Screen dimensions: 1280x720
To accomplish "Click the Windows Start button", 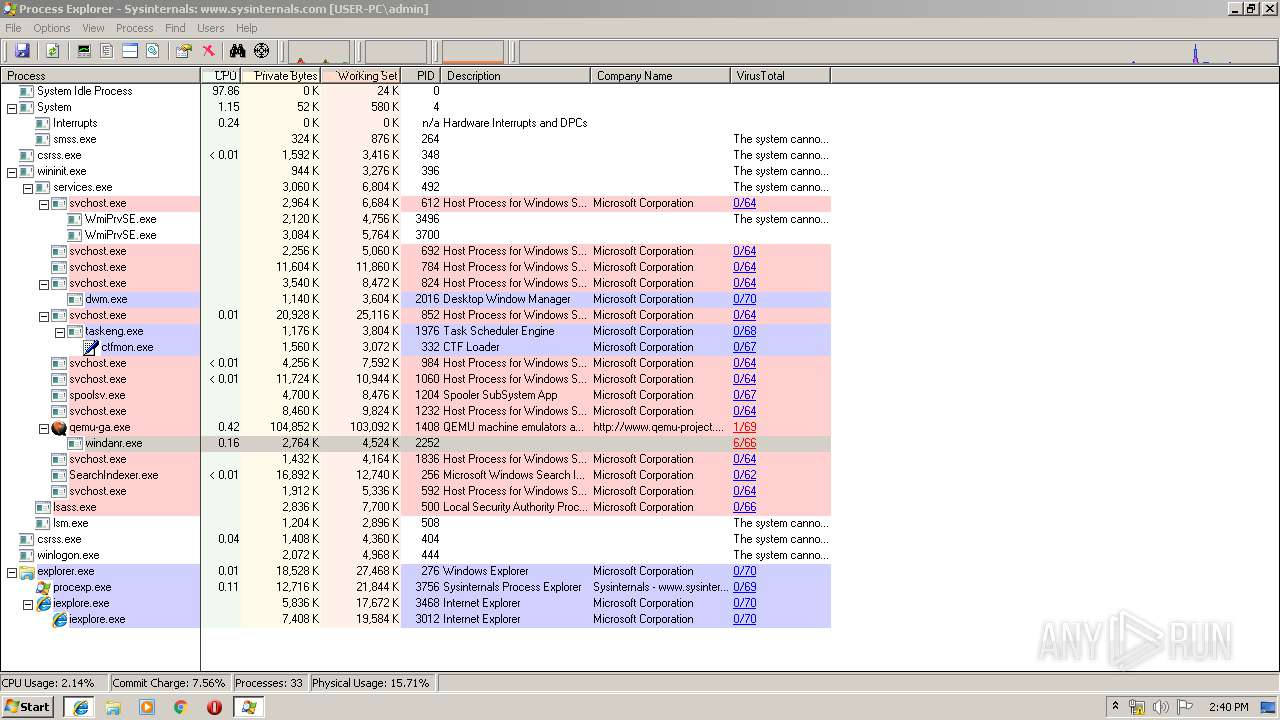I will click(x=27, y=707).
